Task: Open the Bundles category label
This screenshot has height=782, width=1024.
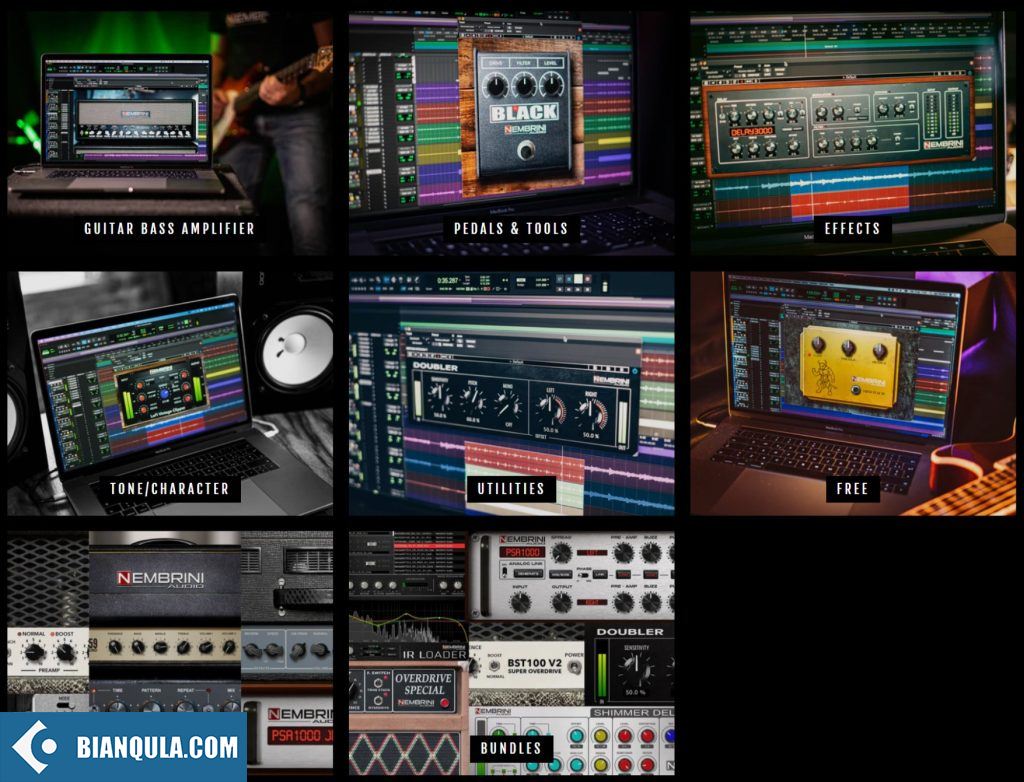Action: point(511,748)
